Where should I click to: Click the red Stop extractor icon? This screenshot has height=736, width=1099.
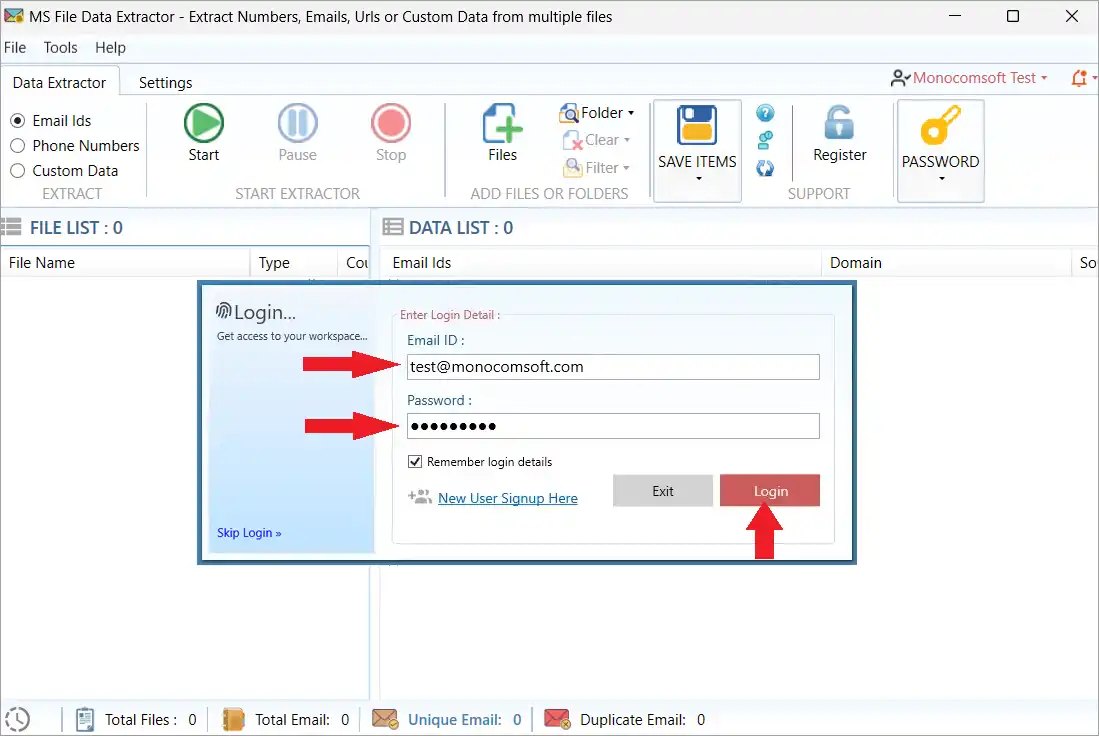pyautogui.click(x=390, y=123)
